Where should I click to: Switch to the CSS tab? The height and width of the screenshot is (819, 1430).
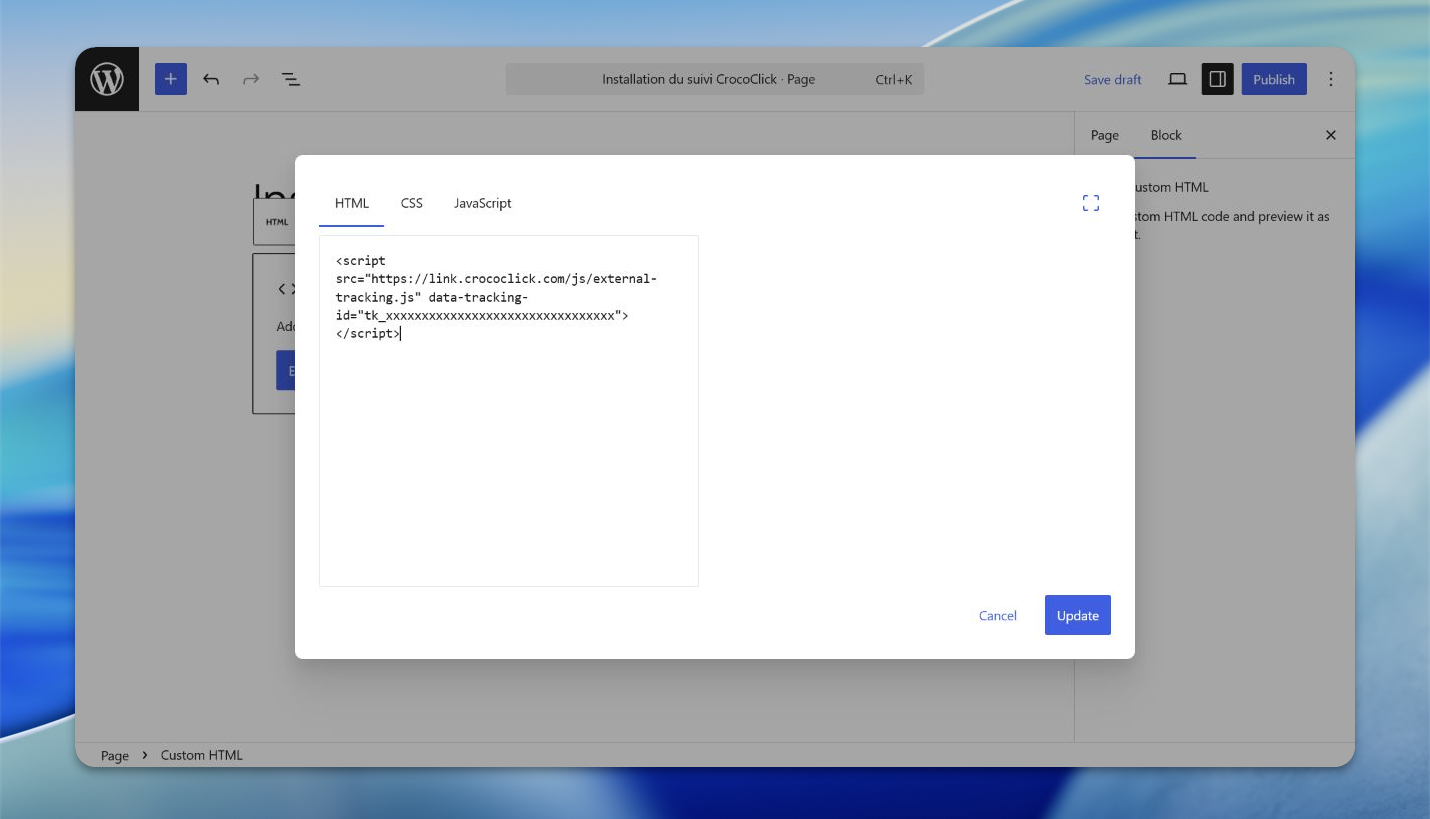tap(412, 203)
